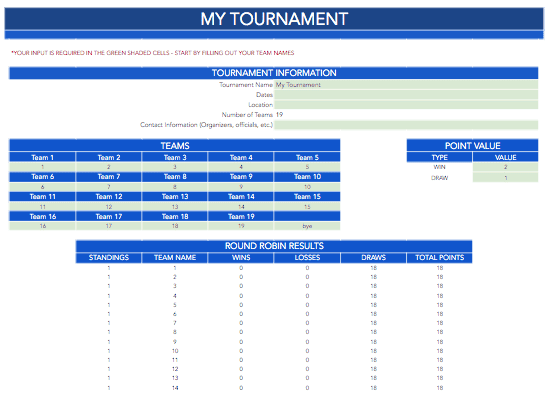Select team name 14 in results table
The image size is (551, 400).
pos(175,388)
